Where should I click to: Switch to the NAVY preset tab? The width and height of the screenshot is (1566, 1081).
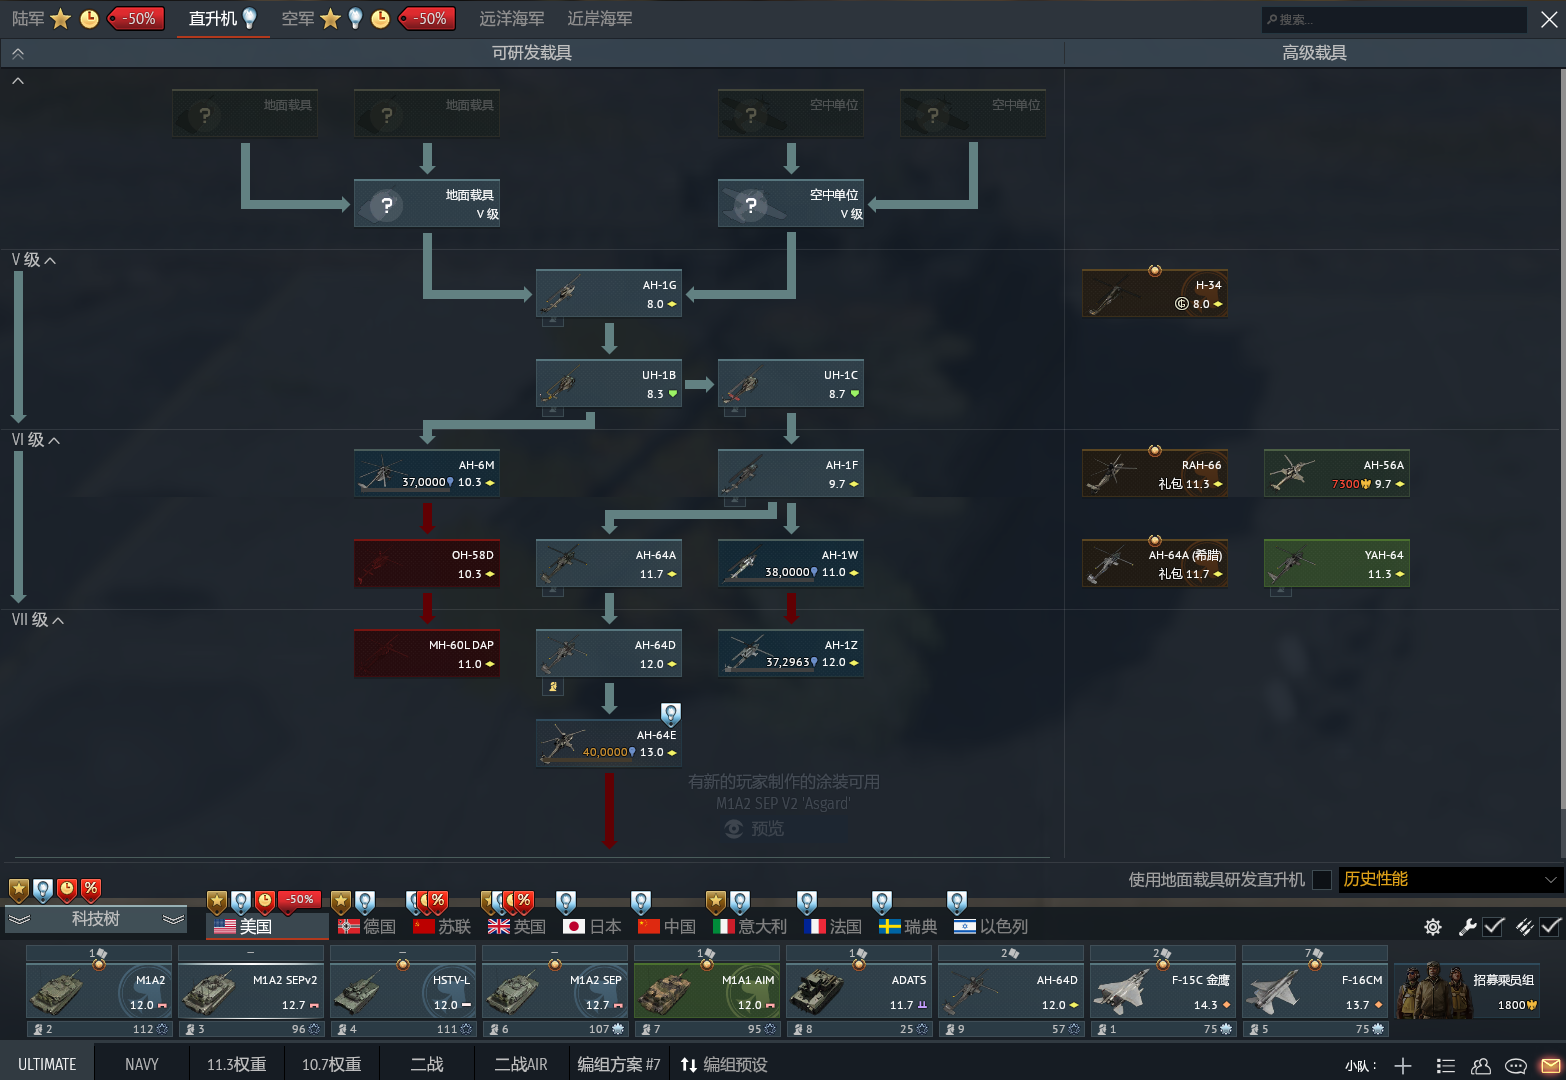pos(142,1065)
